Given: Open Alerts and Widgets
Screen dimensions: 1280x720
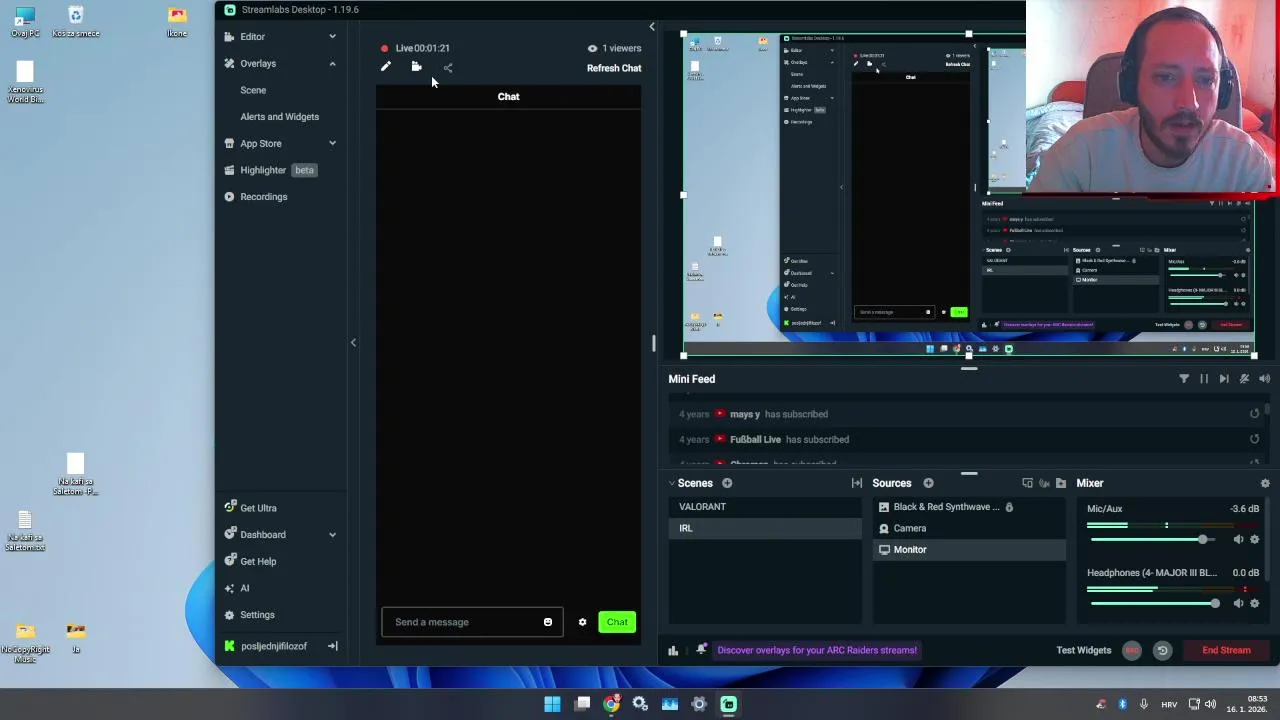Looking at the screenshot, I should click(x=279, y=117).
